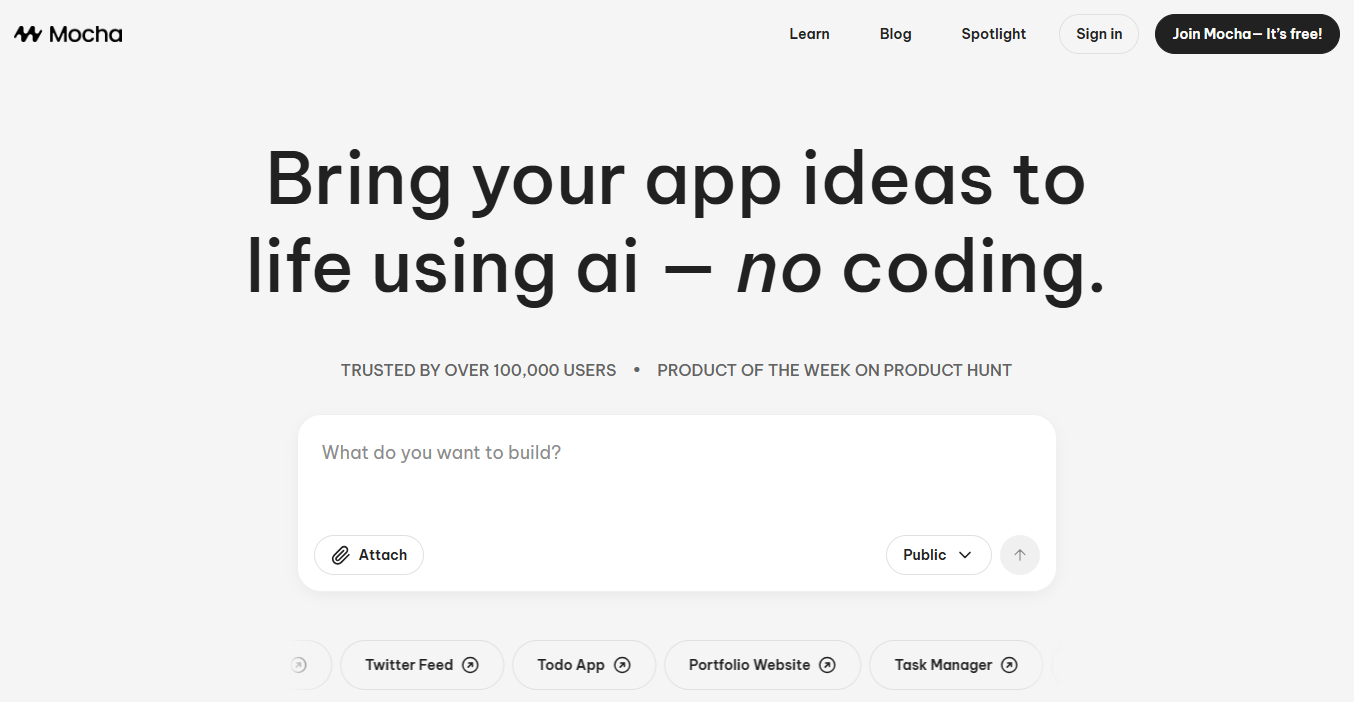Open the Spotlight nav item
The height and width of the screenshot is (702, 1354).
(993, 34)
